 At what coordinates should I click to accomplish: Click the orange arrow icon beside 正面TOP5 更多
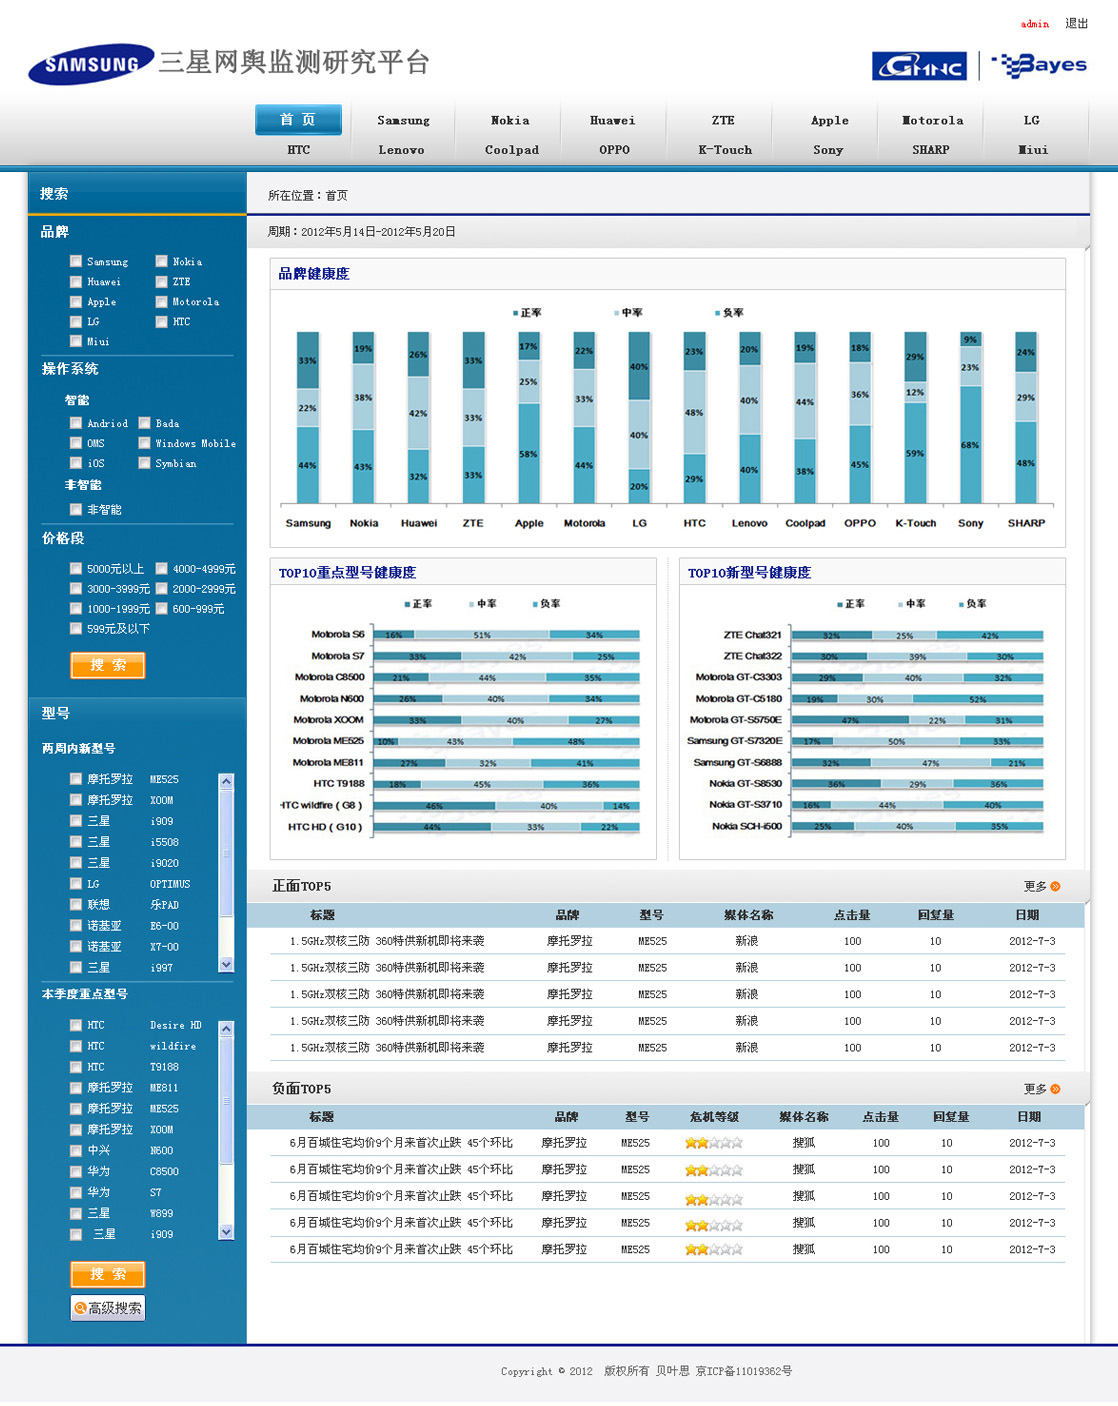pyautogui.click(x=1055, y=886)
